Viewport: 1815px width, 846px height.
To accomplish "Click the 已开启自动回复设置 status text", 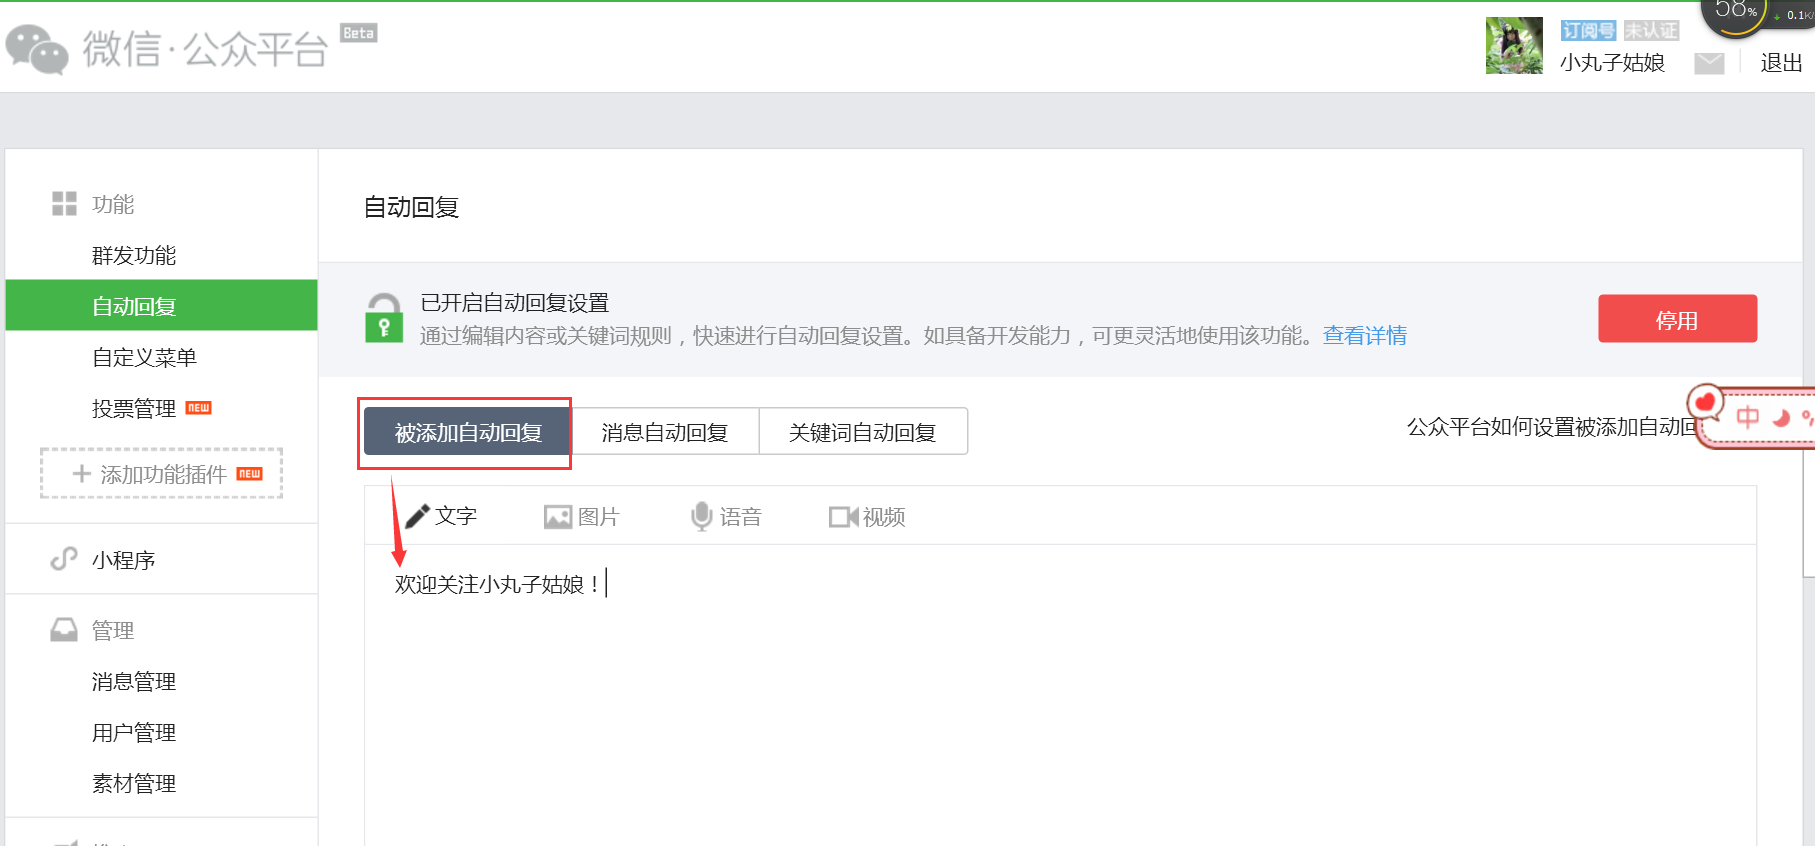I will click(515, 303).
